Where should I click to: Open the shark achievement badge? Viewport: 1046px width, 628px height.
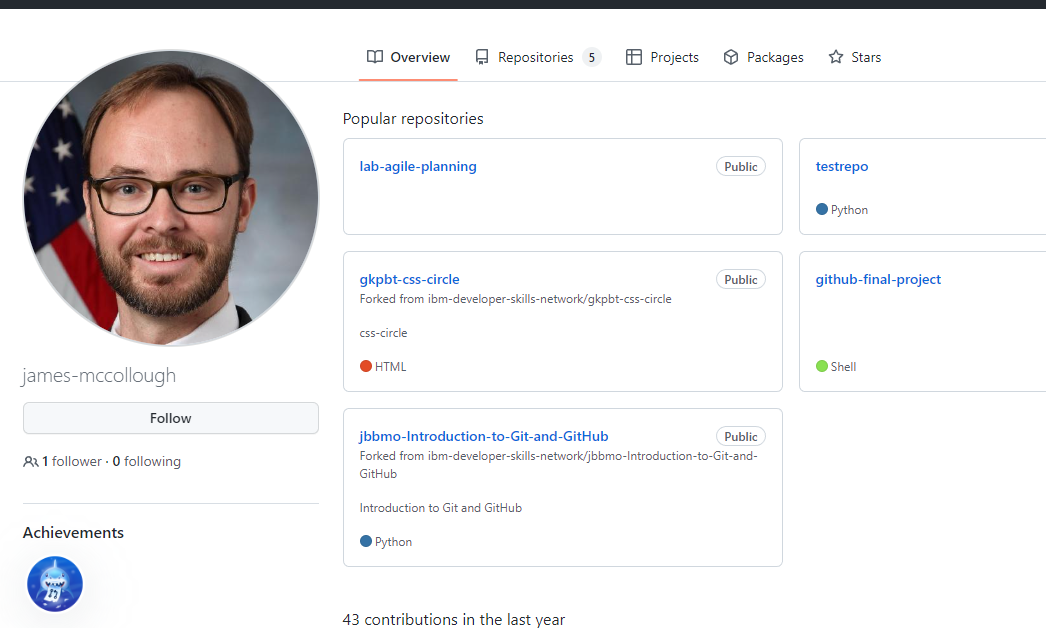[55, 584]
